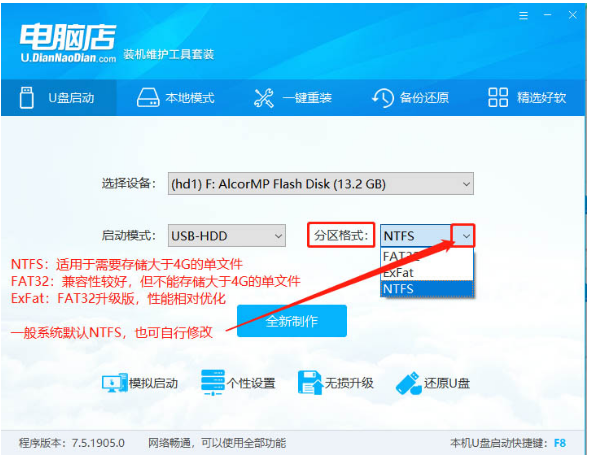Select ExFat from the partition format list

427,272
